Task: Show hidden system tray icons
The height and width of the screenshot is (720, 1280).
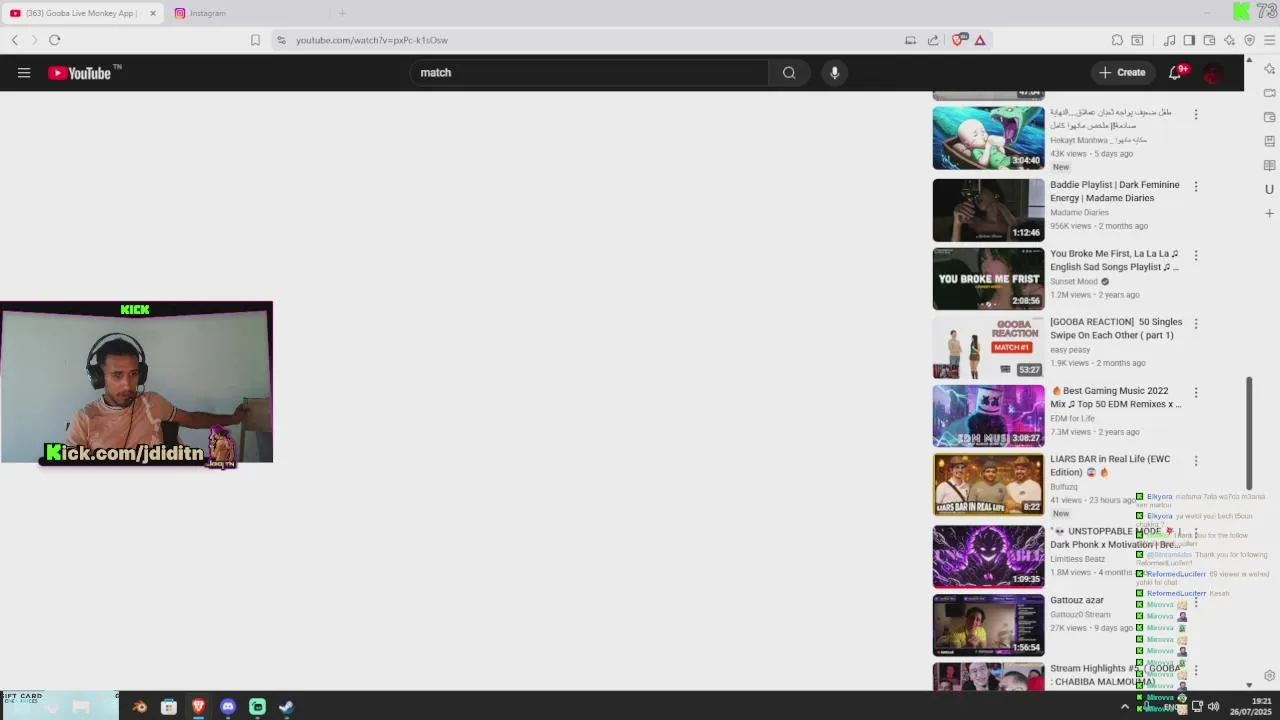Action: [1125, 707]
